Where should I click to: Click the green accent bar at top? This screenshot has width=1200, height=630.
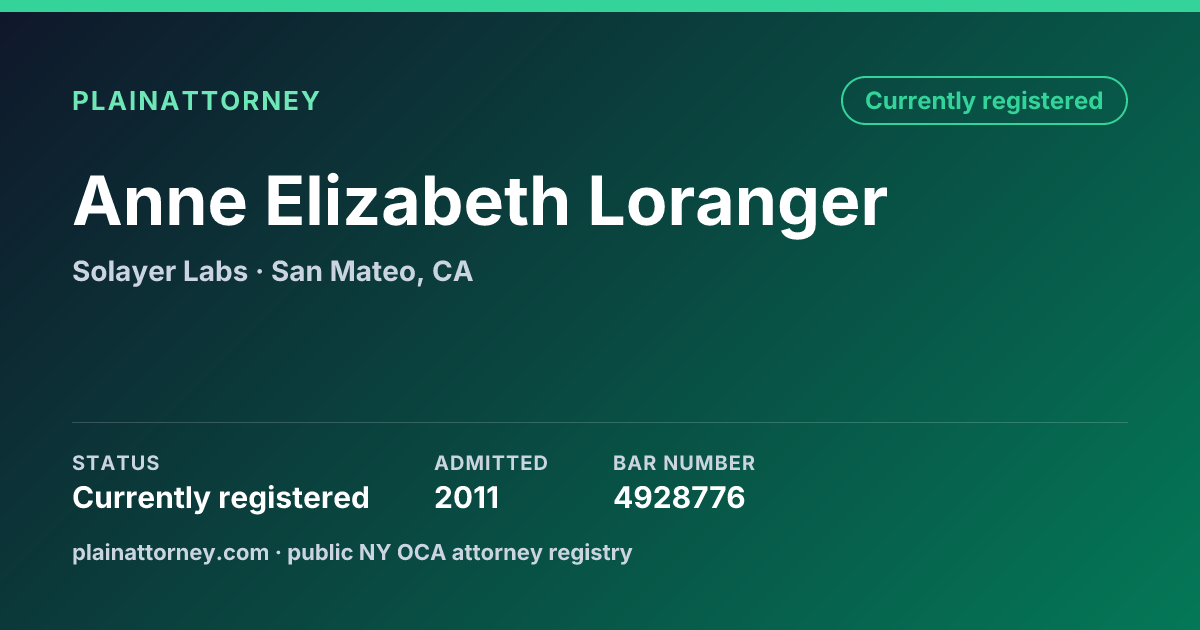(x=600, y=6)
